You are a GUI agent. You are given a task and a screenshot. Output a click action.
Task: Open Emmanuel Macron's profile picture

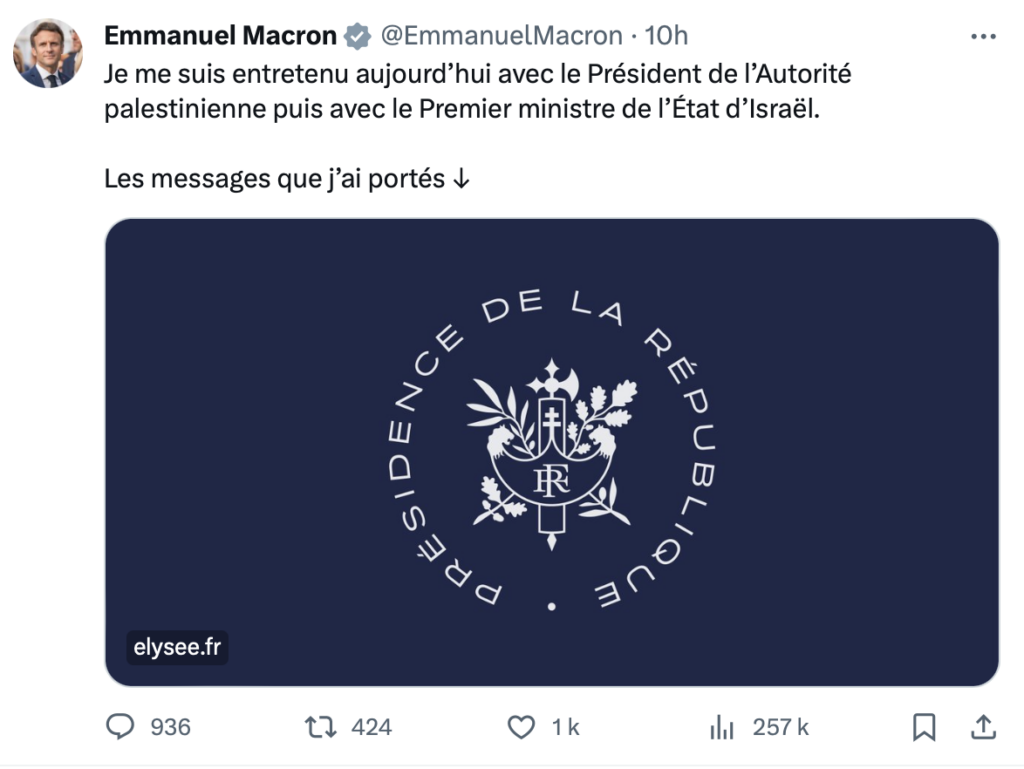48,53
